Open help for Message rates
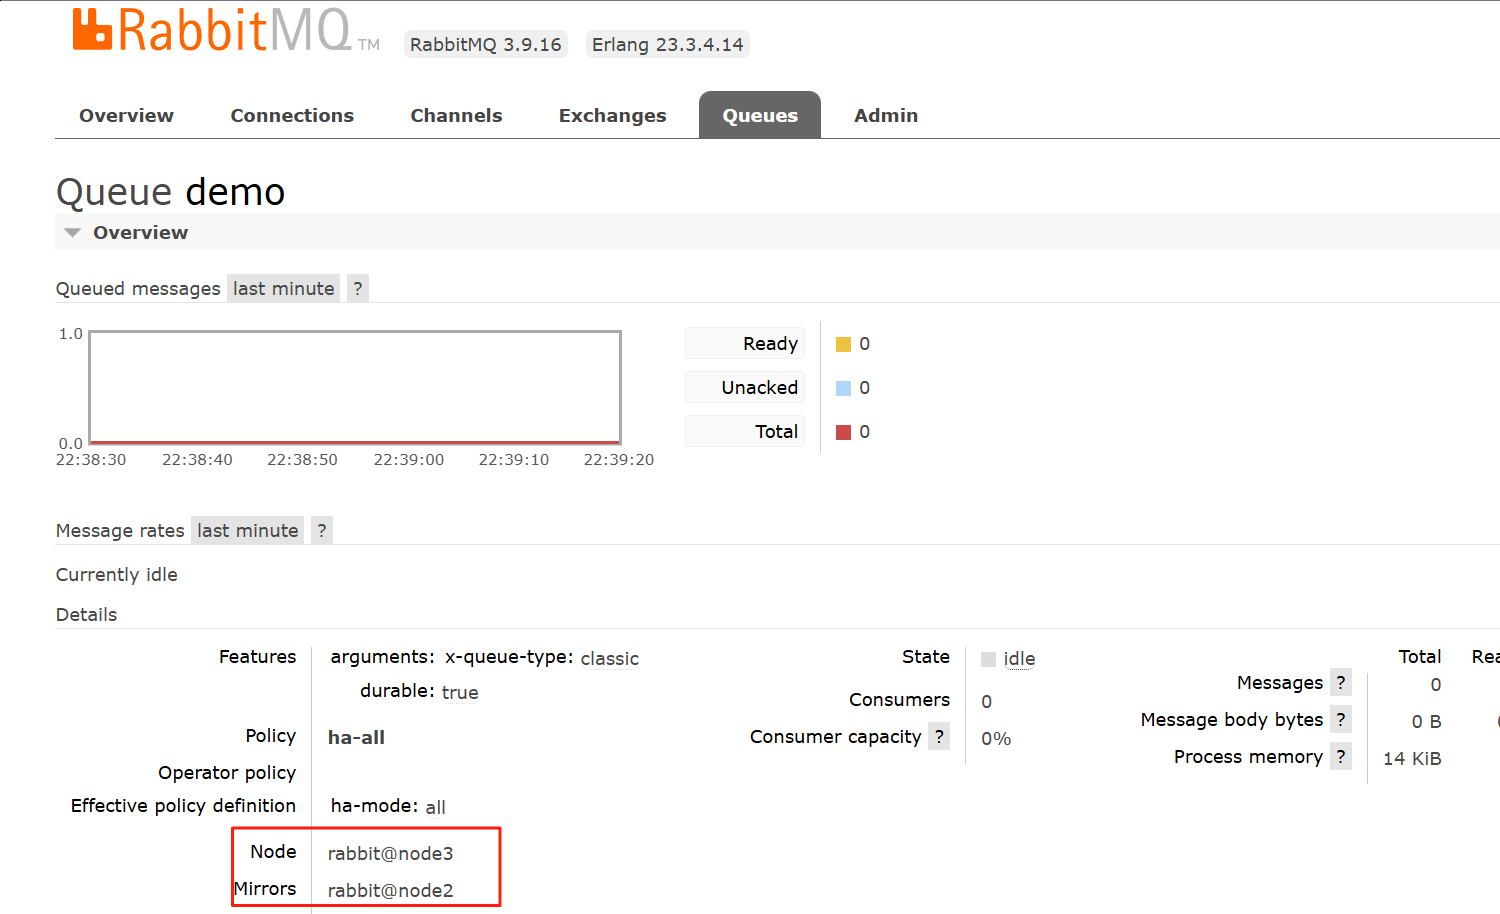This screenshot has width=1500, height=914. click(x=322, y=530)
